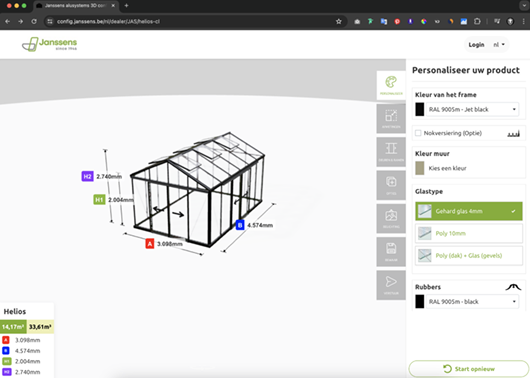Select Gehard glas 4mm glass type

[468, 211]
